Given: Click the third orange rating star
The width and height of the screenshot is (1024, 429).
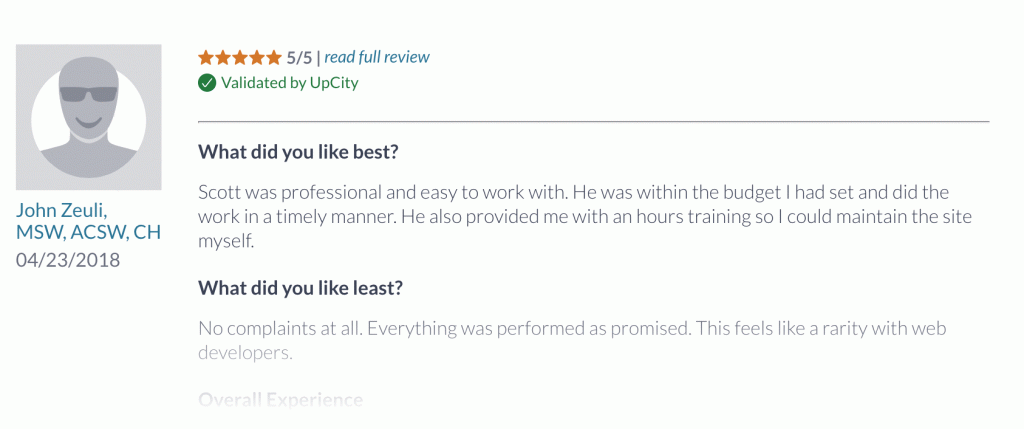Looking at the screenshot, I should 240,57.
